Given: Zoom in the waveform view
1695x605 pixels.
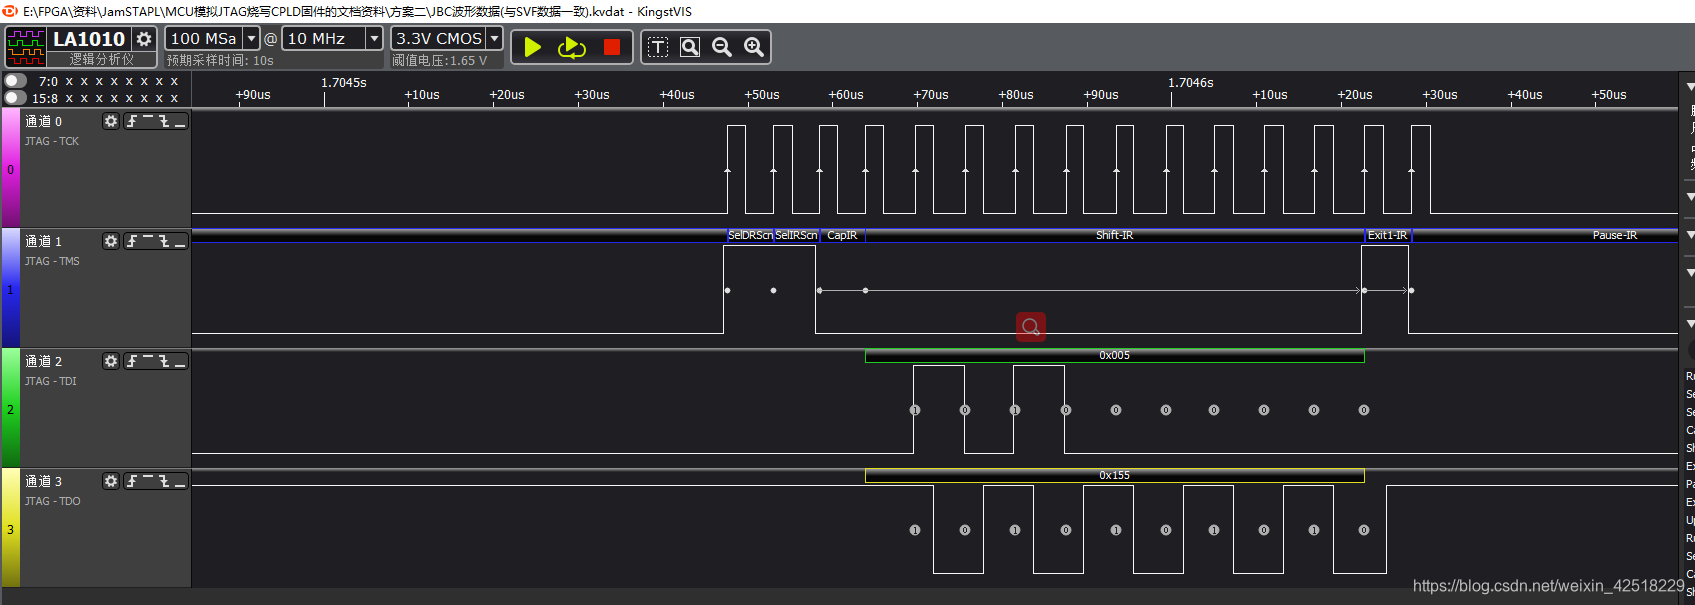Looking at the screenshot, I should (x=754, y=47).
